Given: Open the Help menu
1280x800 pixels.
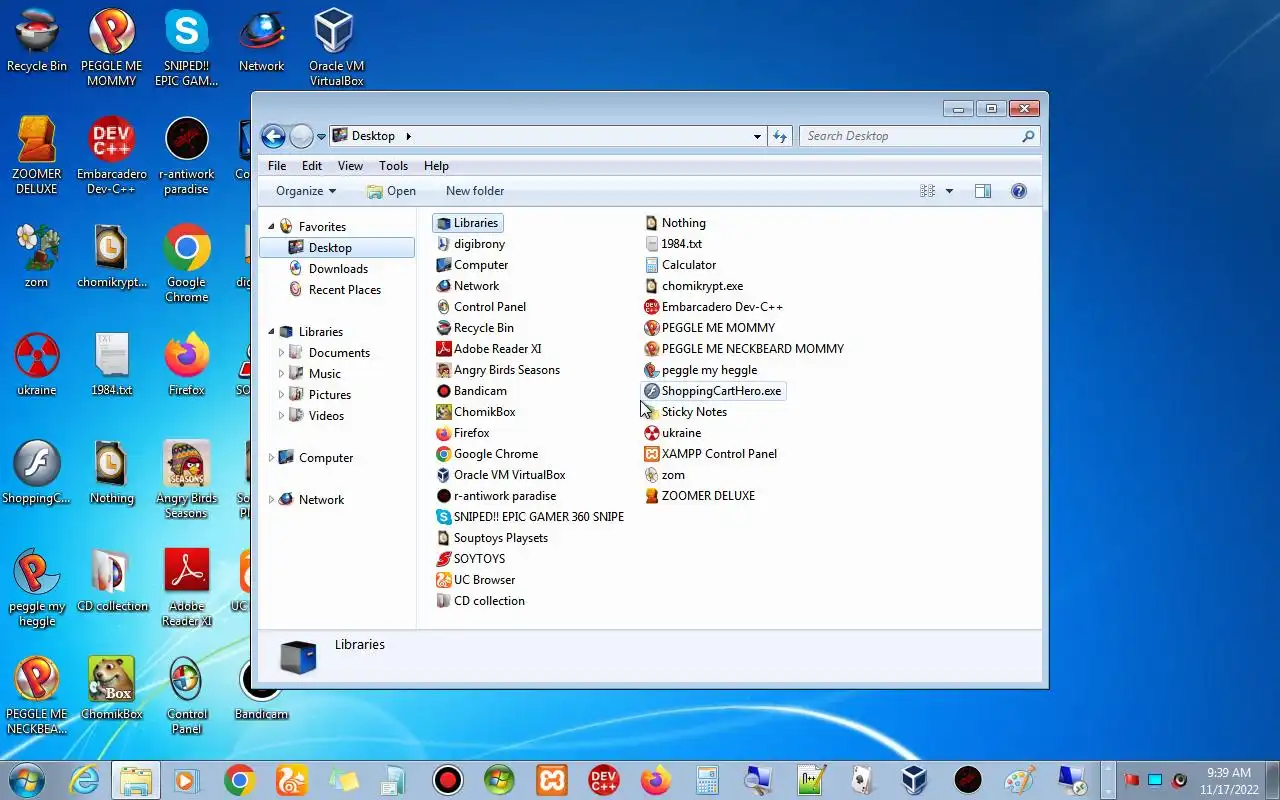Looking at the screenshot, I should click(436, 166).
